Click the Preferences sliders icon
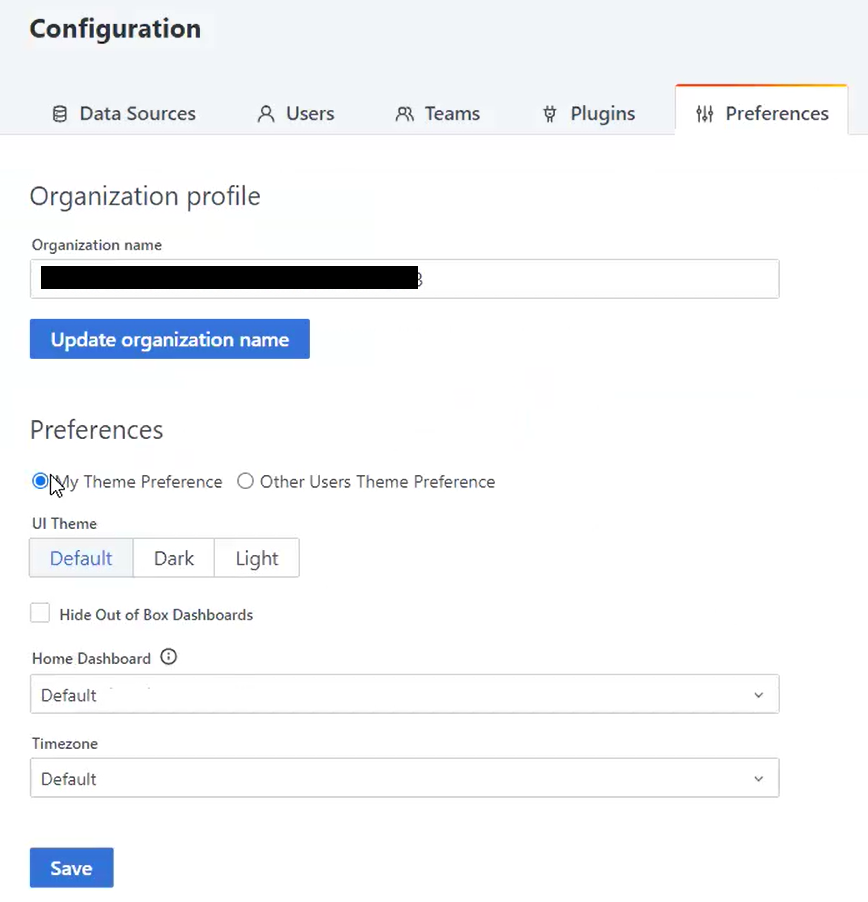 click(x=705, y=114)
